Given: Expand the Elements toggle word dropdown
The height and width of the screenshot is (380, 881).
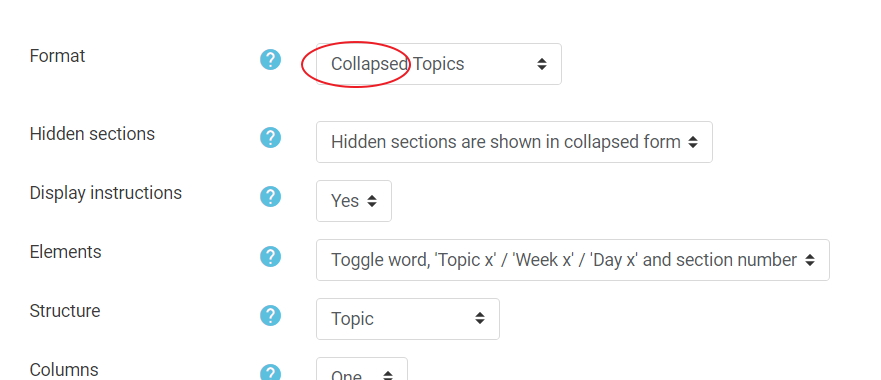Looking at the screenshot, I should [x=573, y=260].
